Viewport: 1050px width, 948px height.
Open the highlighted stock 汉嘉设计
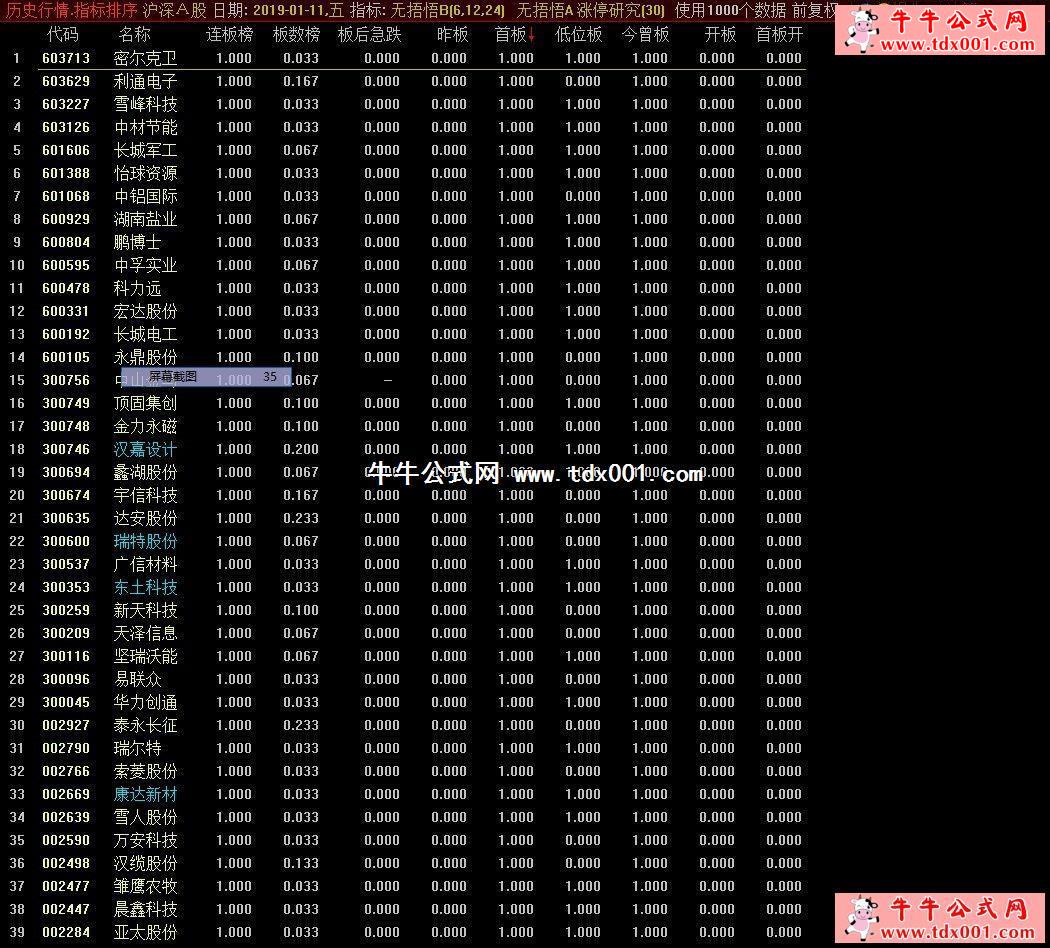145,449
